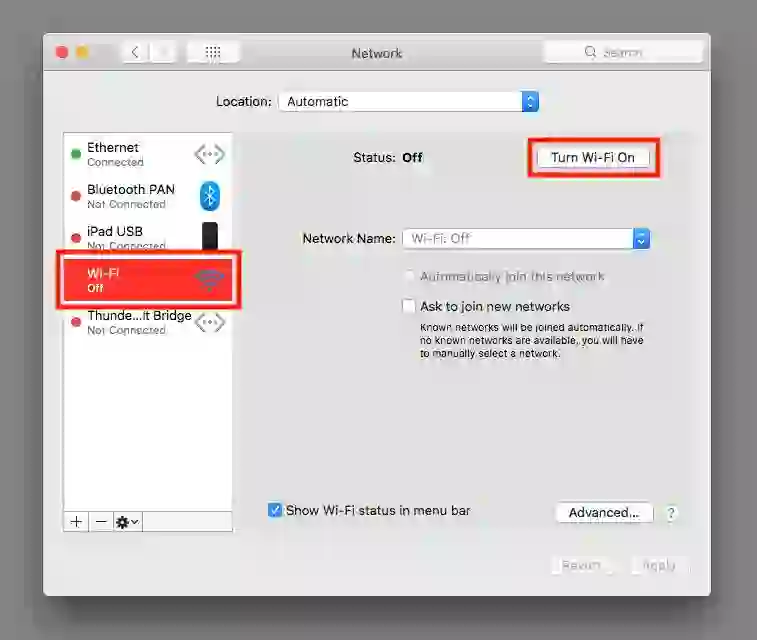Click the green status dot beside Ethernet

pos(76,154)
